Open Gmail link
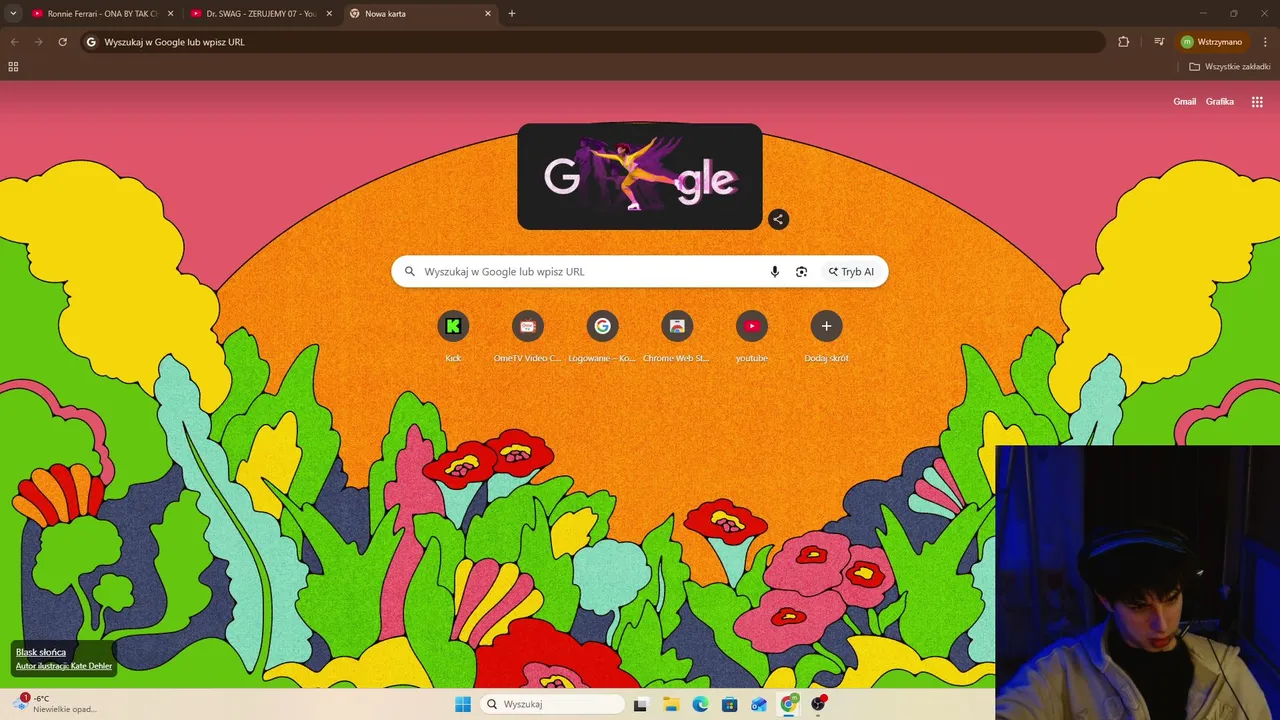This screenshot has height=720, width=1280. [x=1184, y=101]
